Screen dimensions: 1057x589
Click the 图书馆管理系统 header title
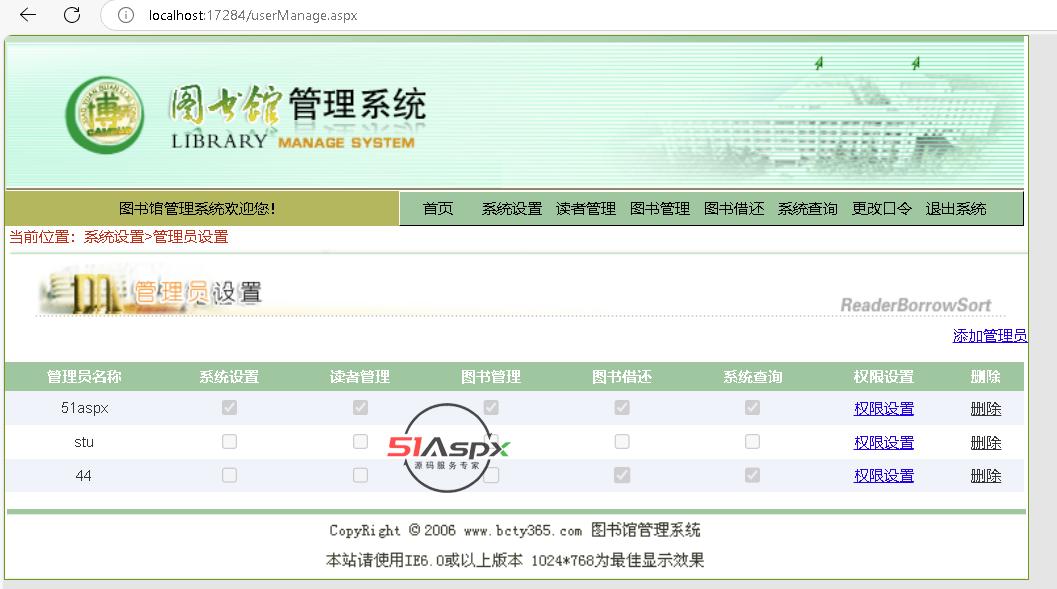click(297, 104)
